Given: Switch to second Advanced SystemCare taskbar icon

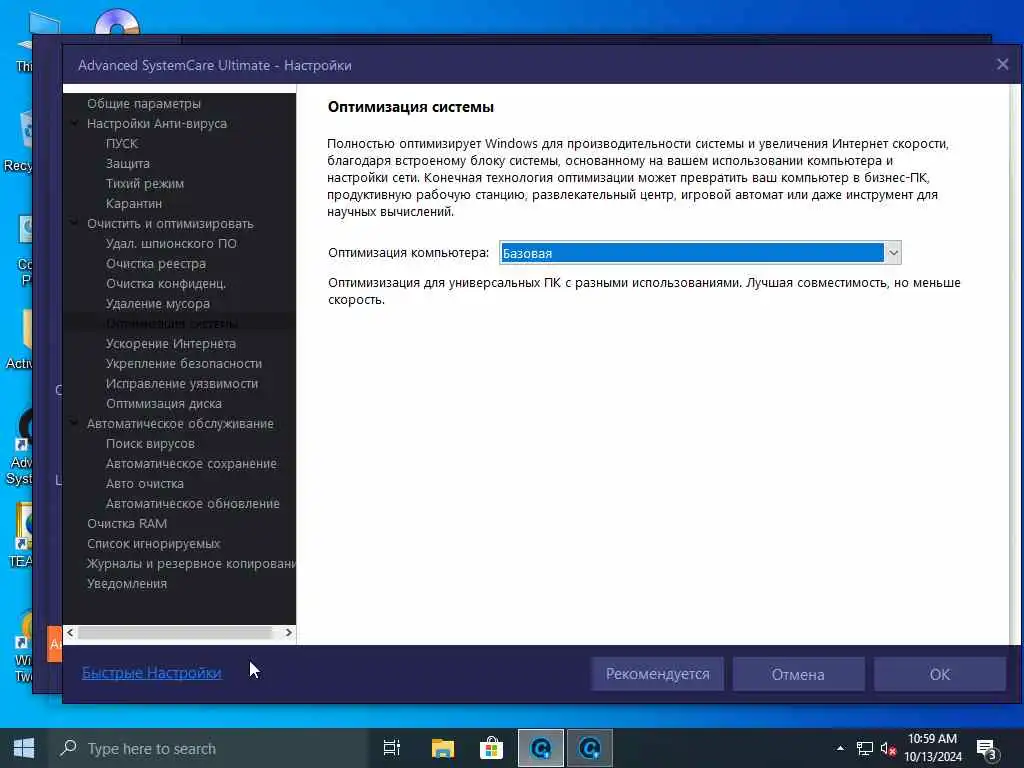Looking at the screenshot, I should (x=590, y=748).
